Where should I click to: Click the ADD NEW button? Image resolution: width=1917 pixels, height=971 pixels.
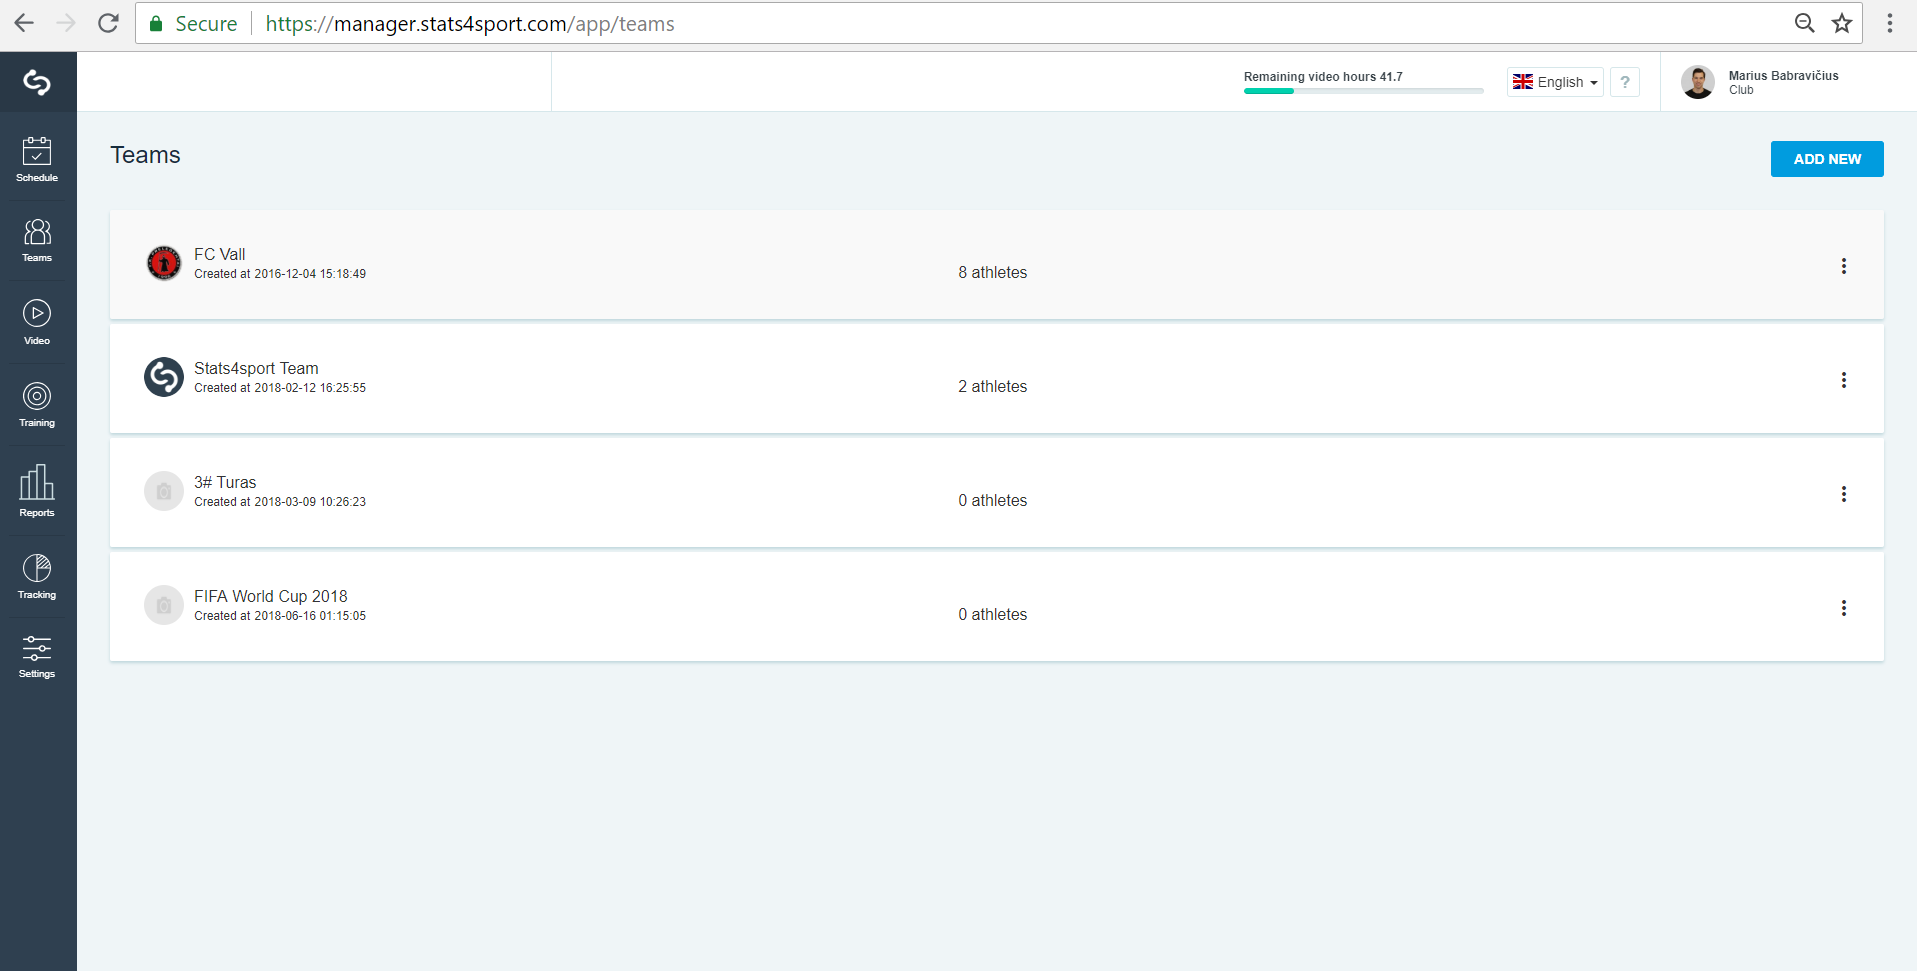1827,159
